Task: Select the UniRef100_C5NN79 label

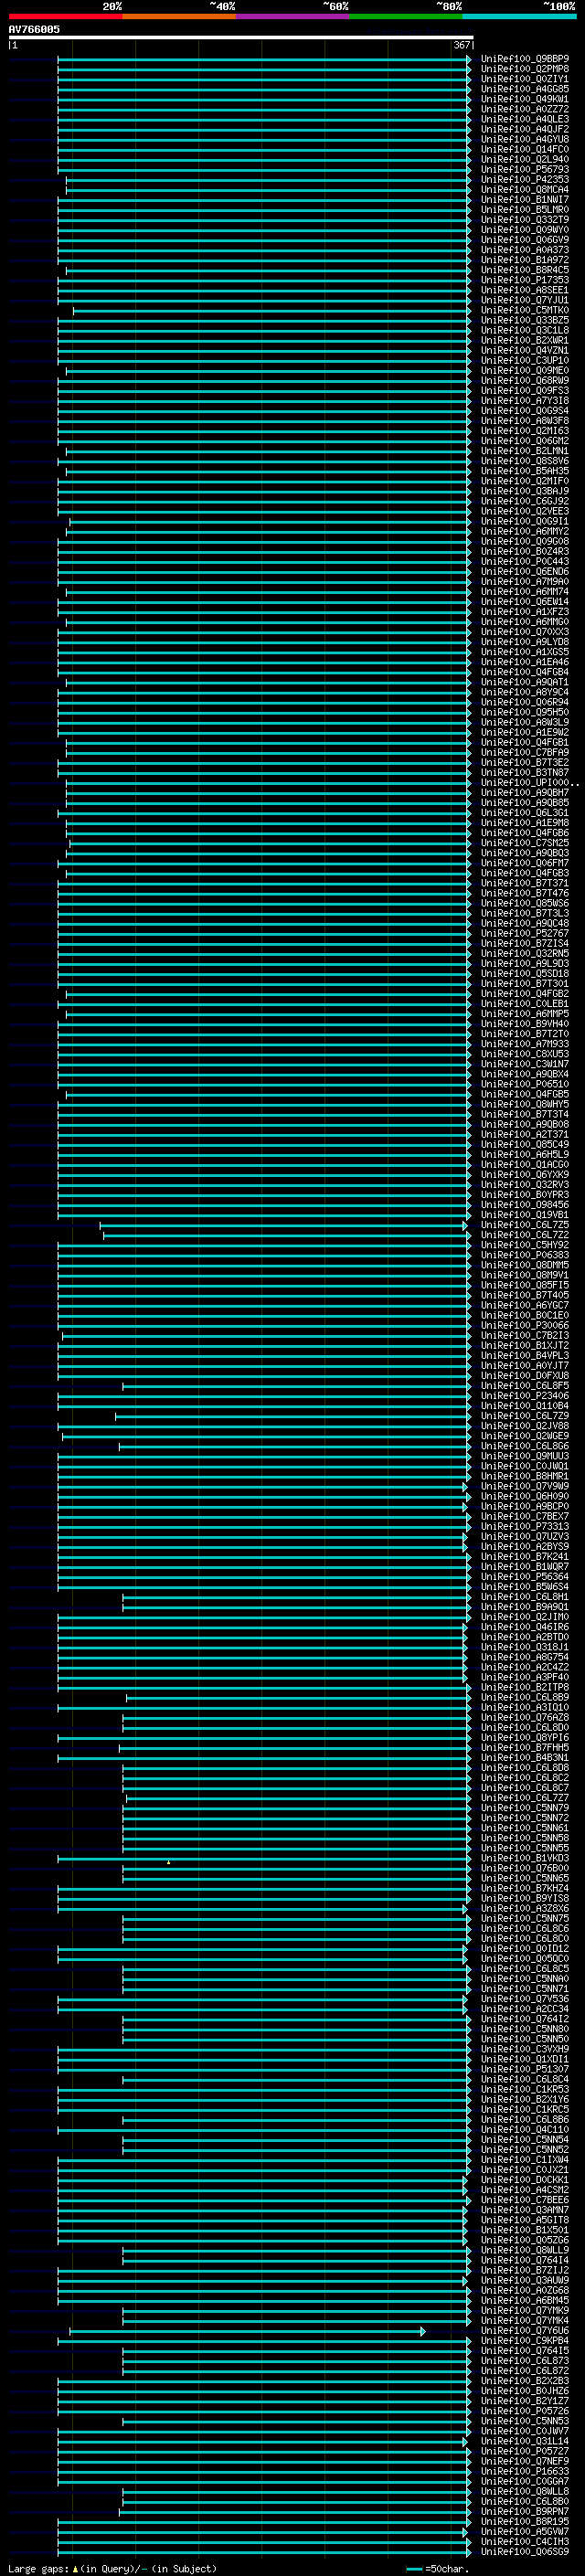Action: (x=525, y=1808)
